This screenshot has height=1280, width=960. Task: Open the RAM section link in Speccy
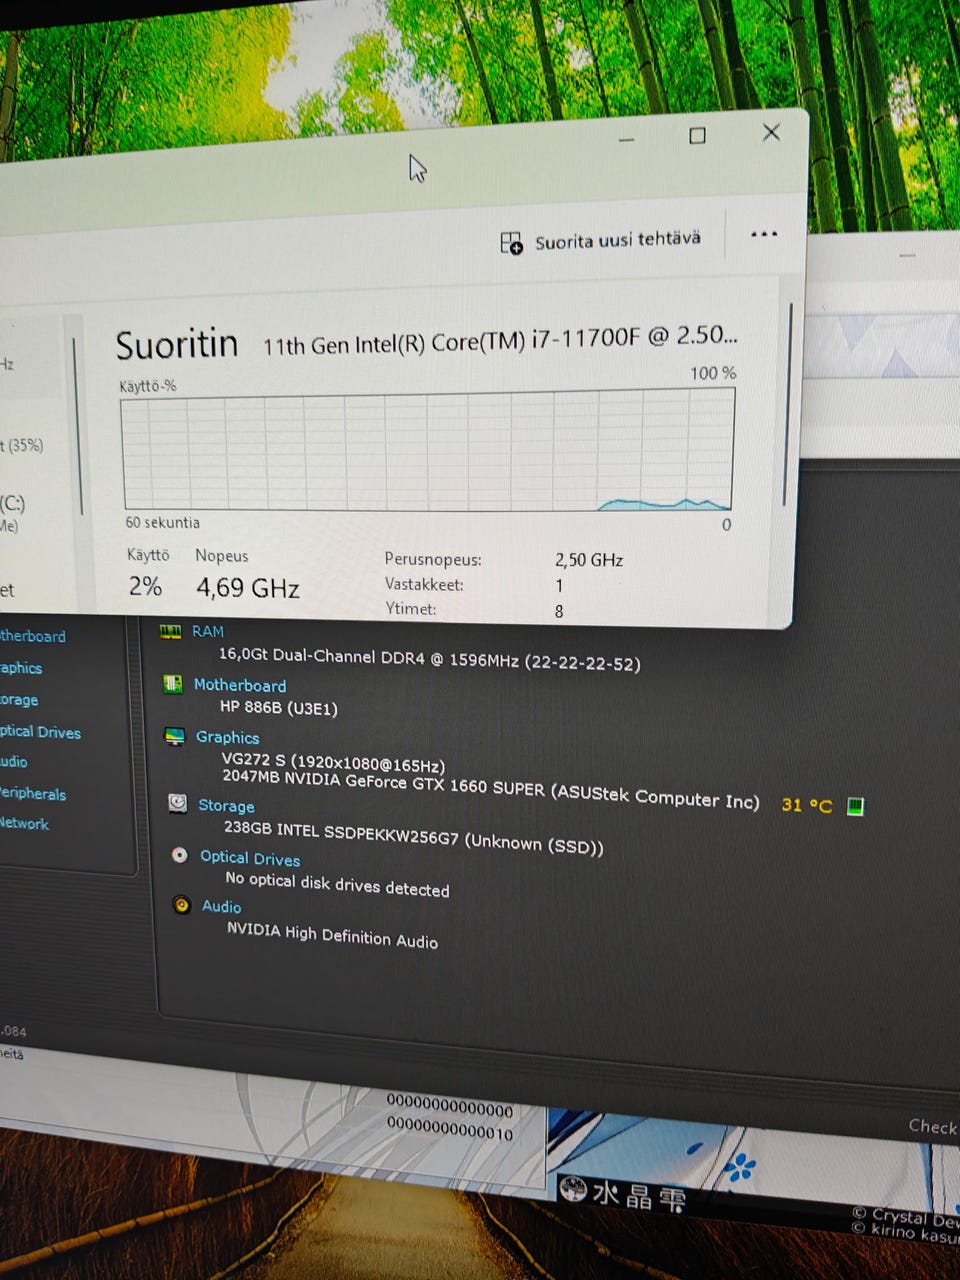208,631
